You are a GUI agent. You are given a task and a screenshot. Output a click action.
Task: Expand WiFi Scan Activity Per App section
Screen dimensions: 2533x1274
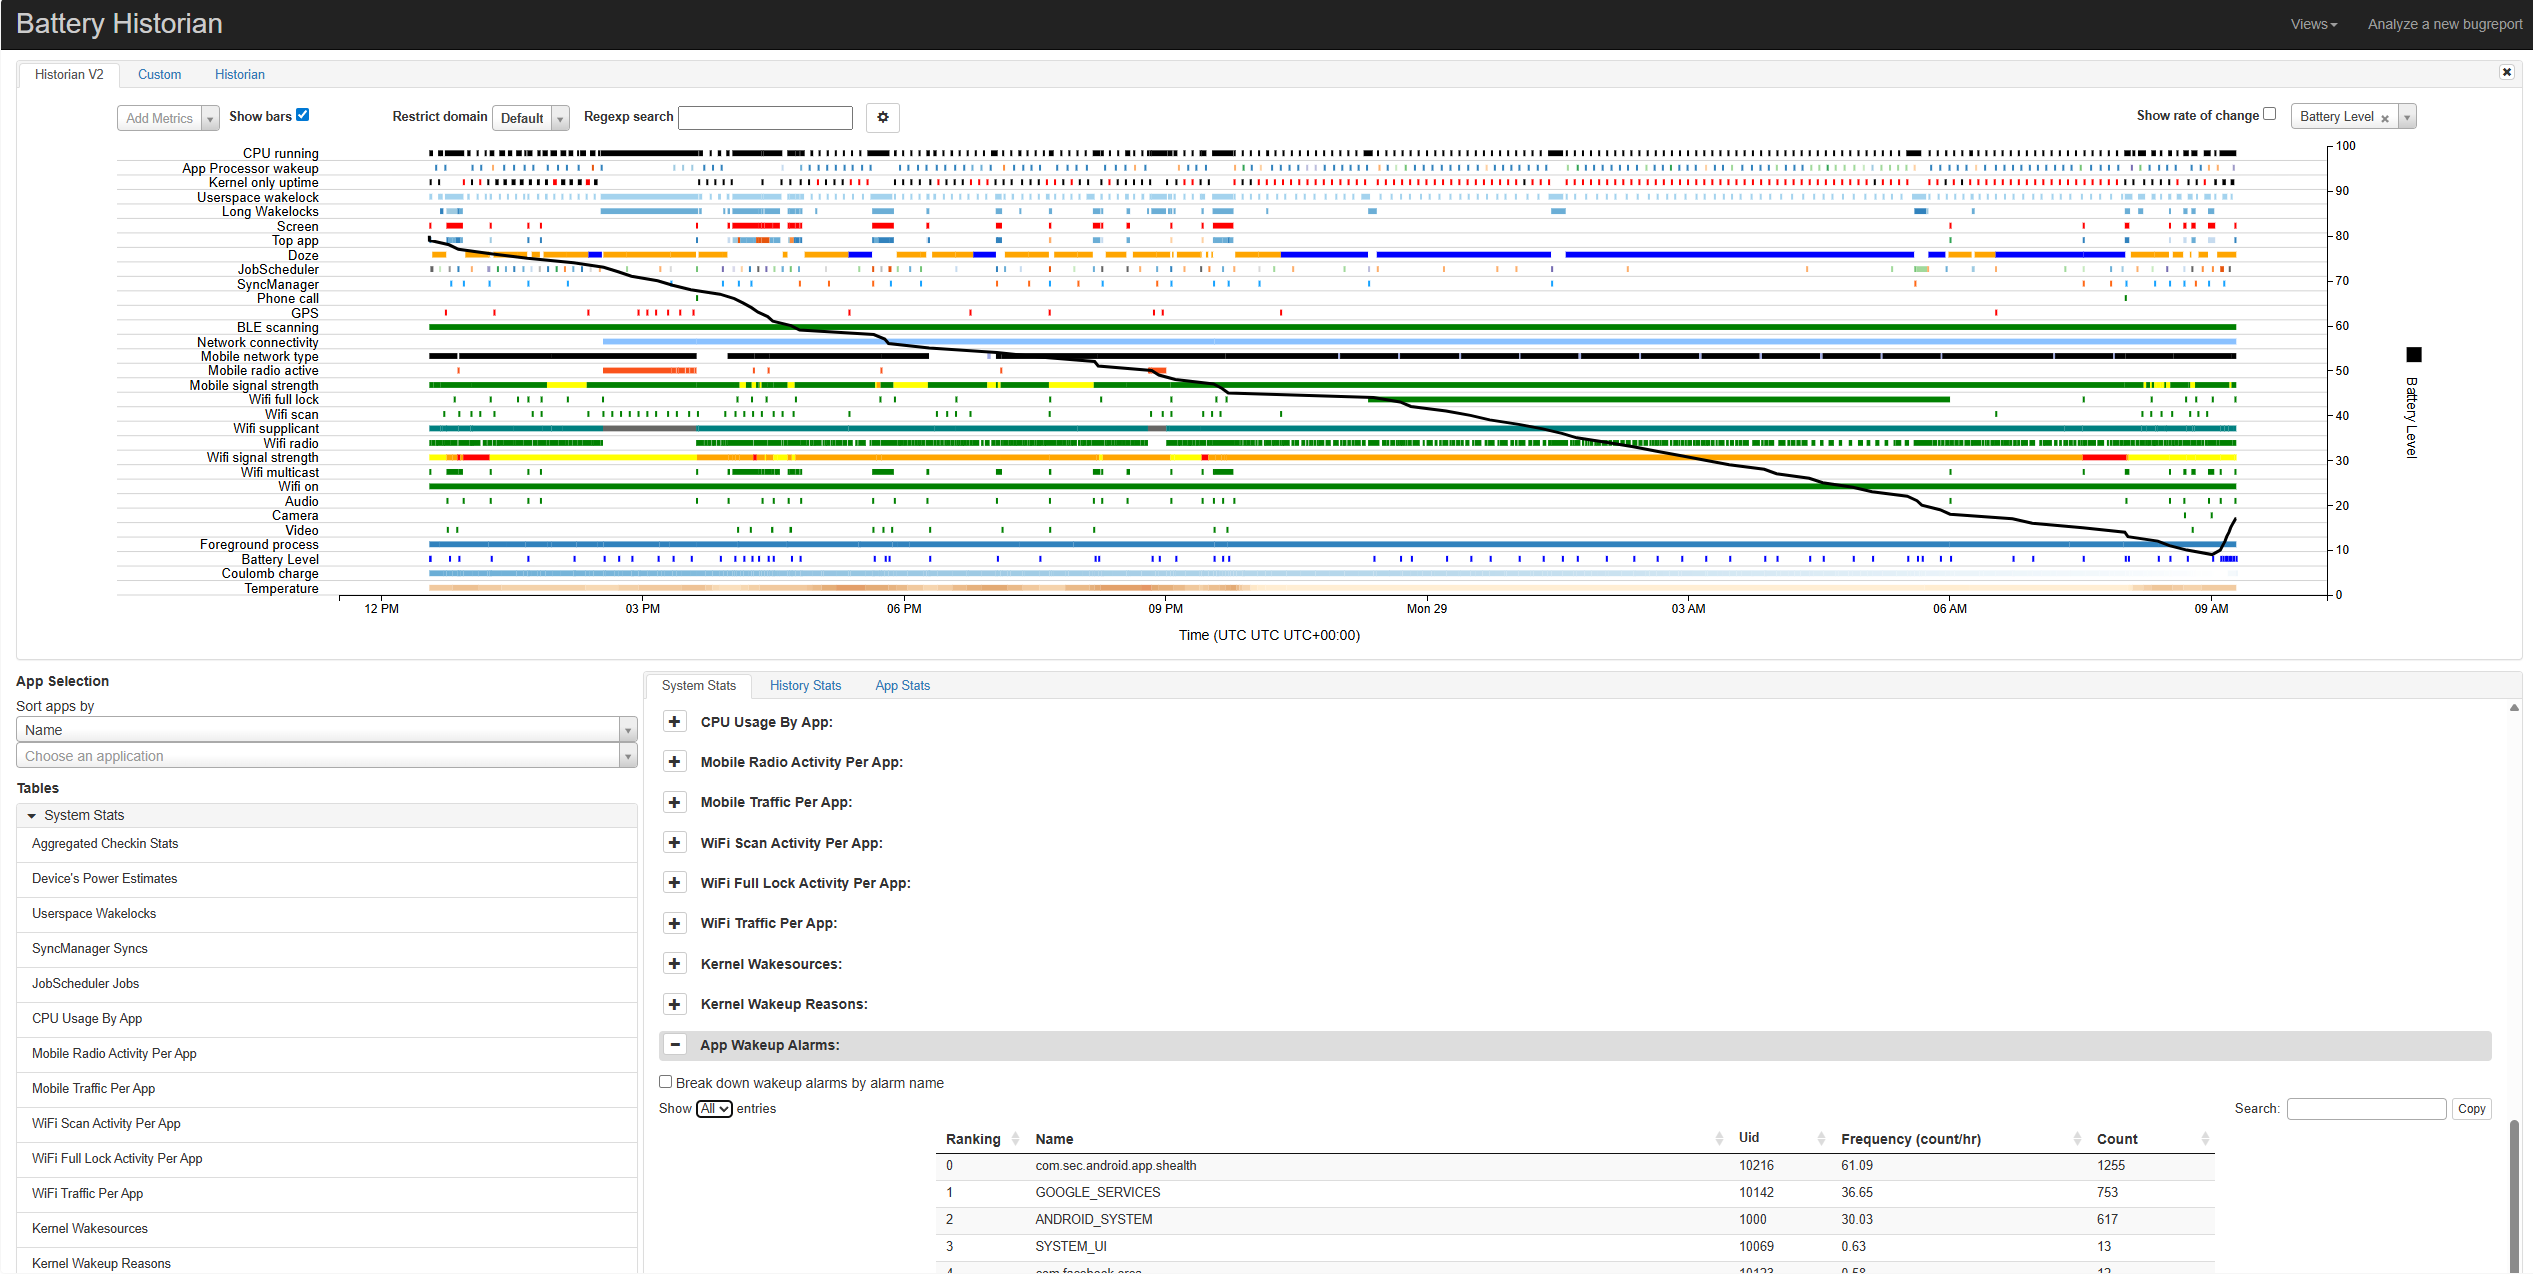[674, 842]
